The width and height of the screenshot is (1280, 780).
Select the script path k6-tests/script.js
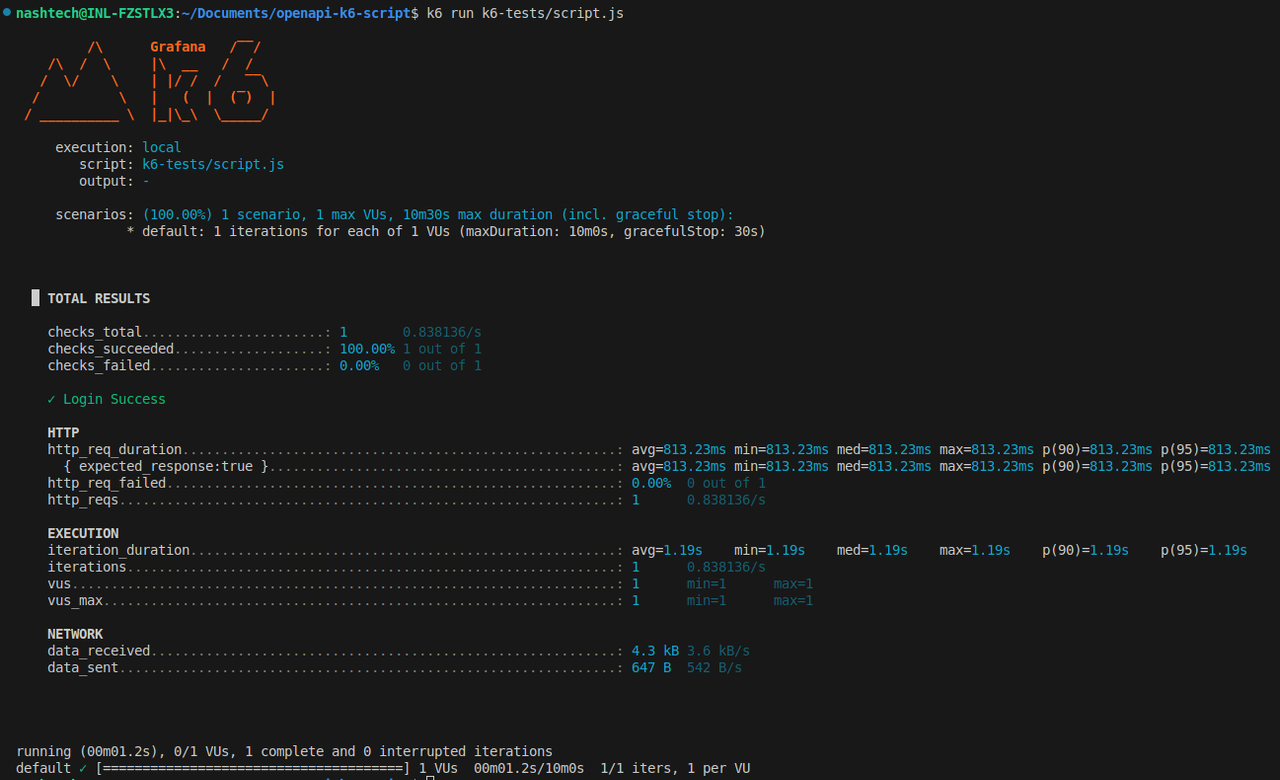[213, 163]
